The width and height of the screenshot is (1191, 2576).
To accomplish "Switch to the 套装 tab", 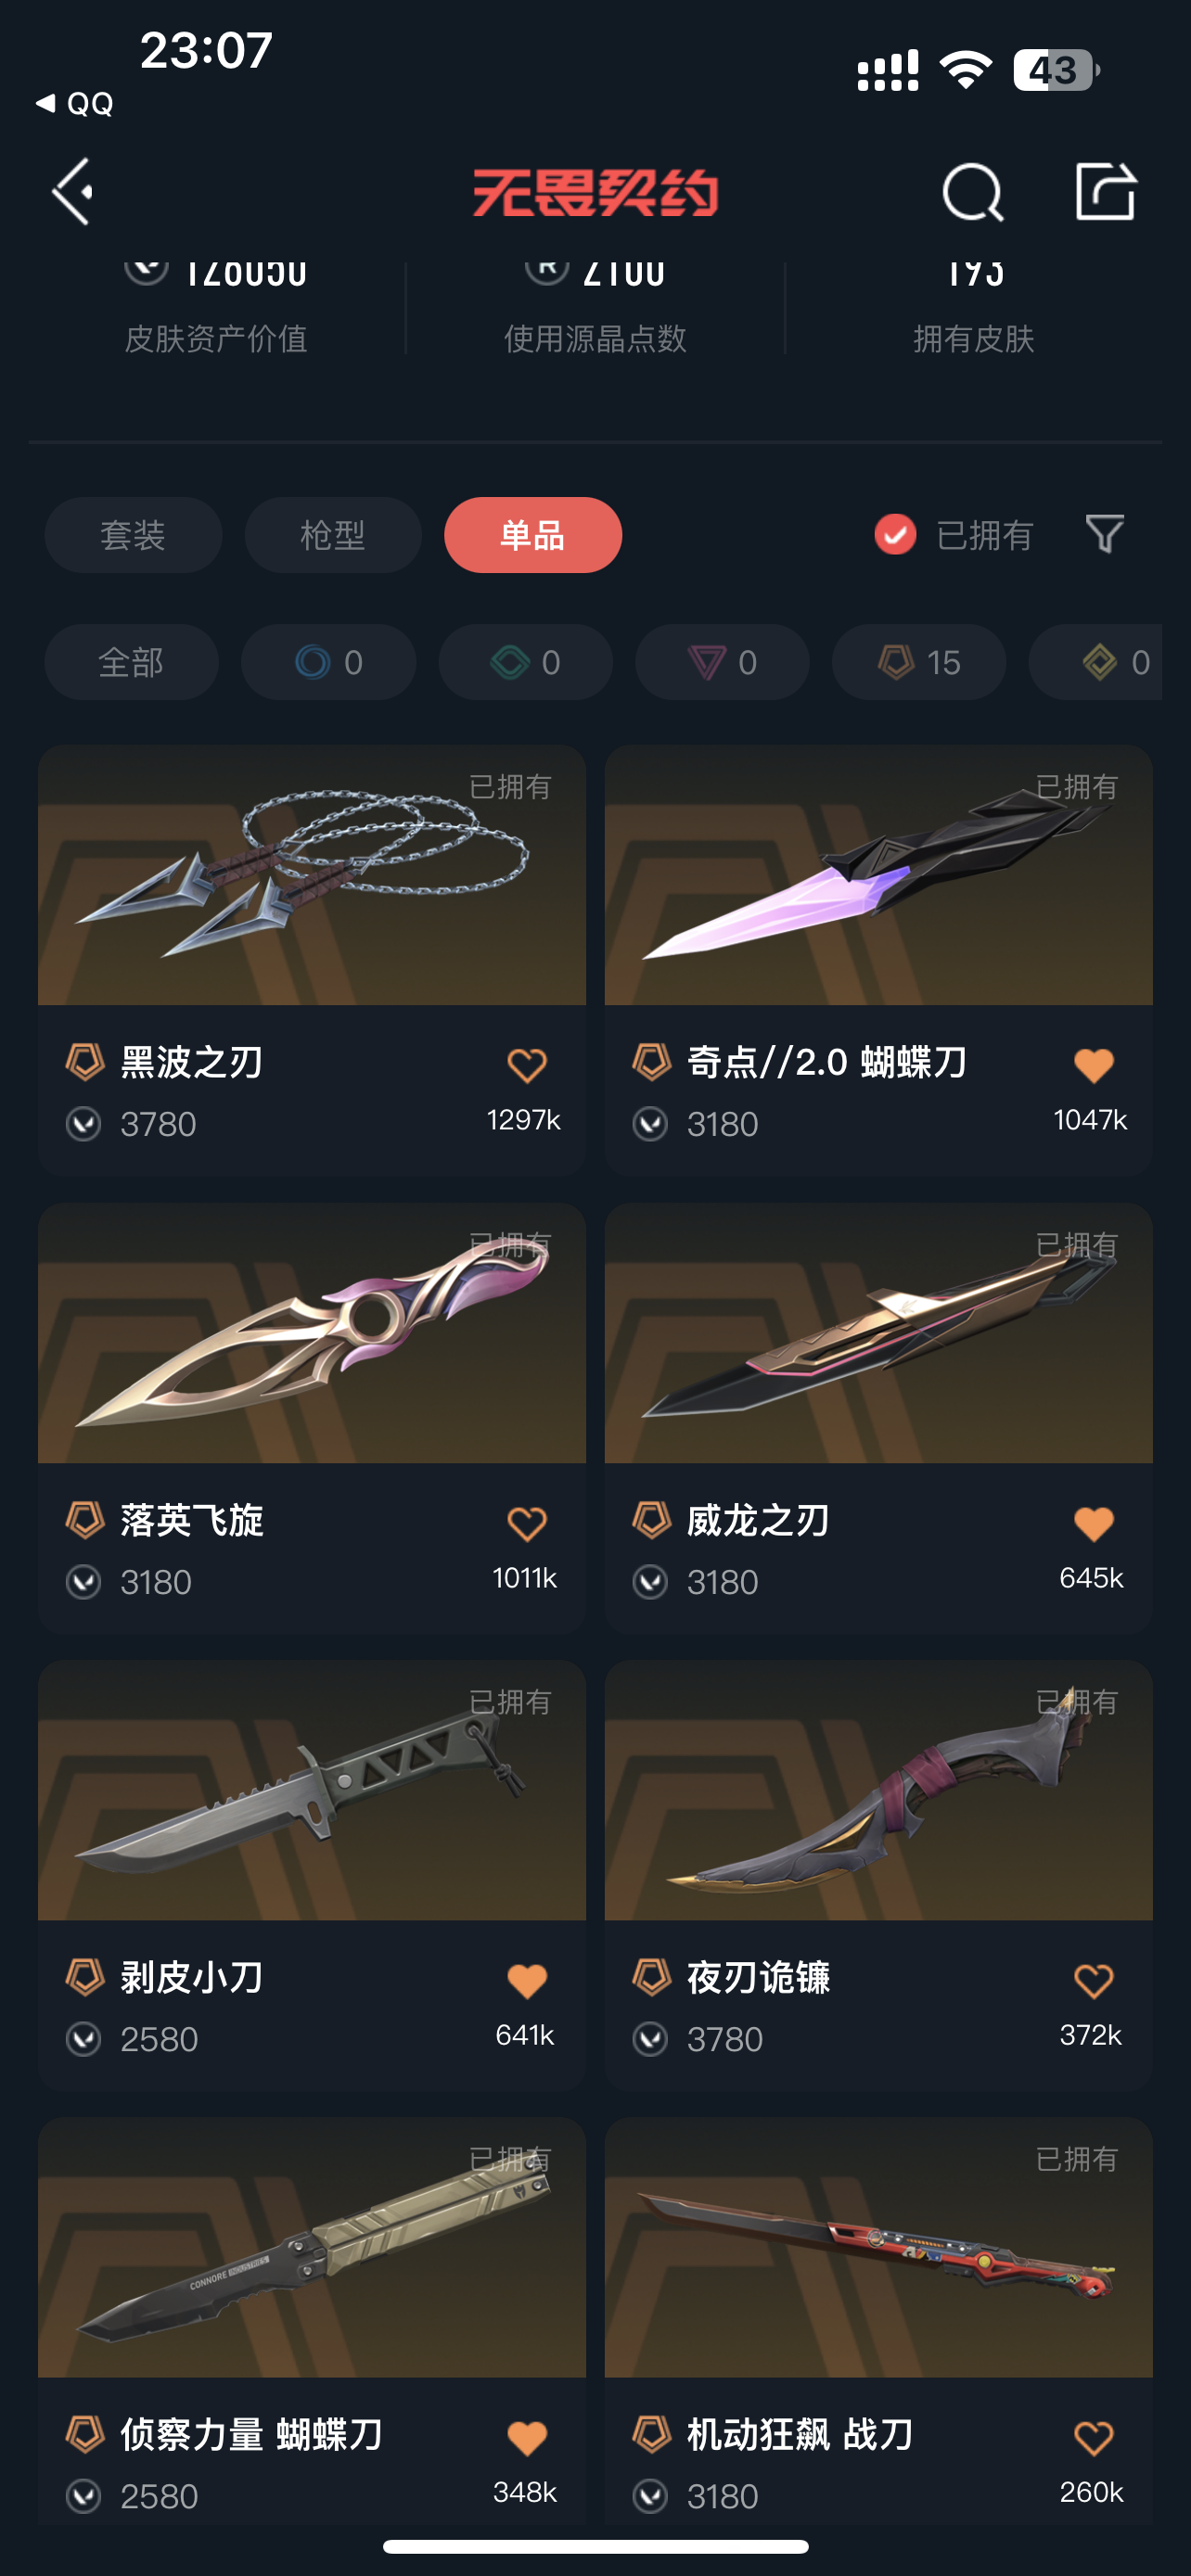I will [x=133, y=535].
